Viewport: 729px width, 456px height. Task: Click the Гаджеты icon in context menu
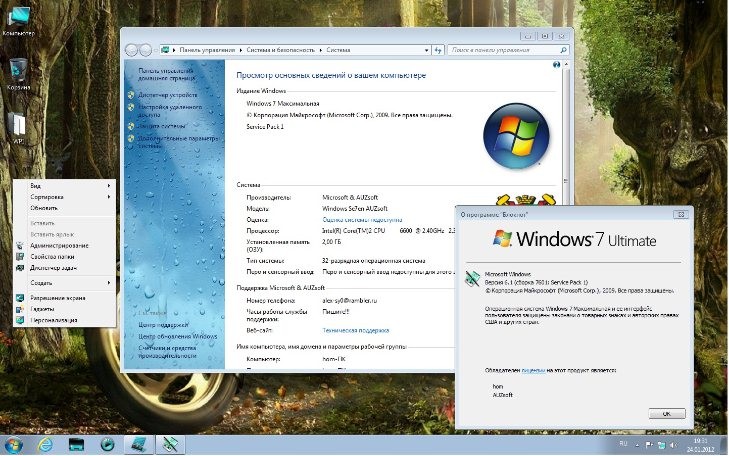point(20,309)
